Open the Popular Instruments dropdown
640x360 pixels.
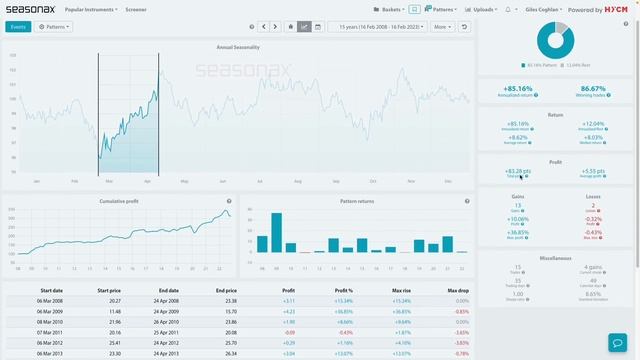click(91, 9)
